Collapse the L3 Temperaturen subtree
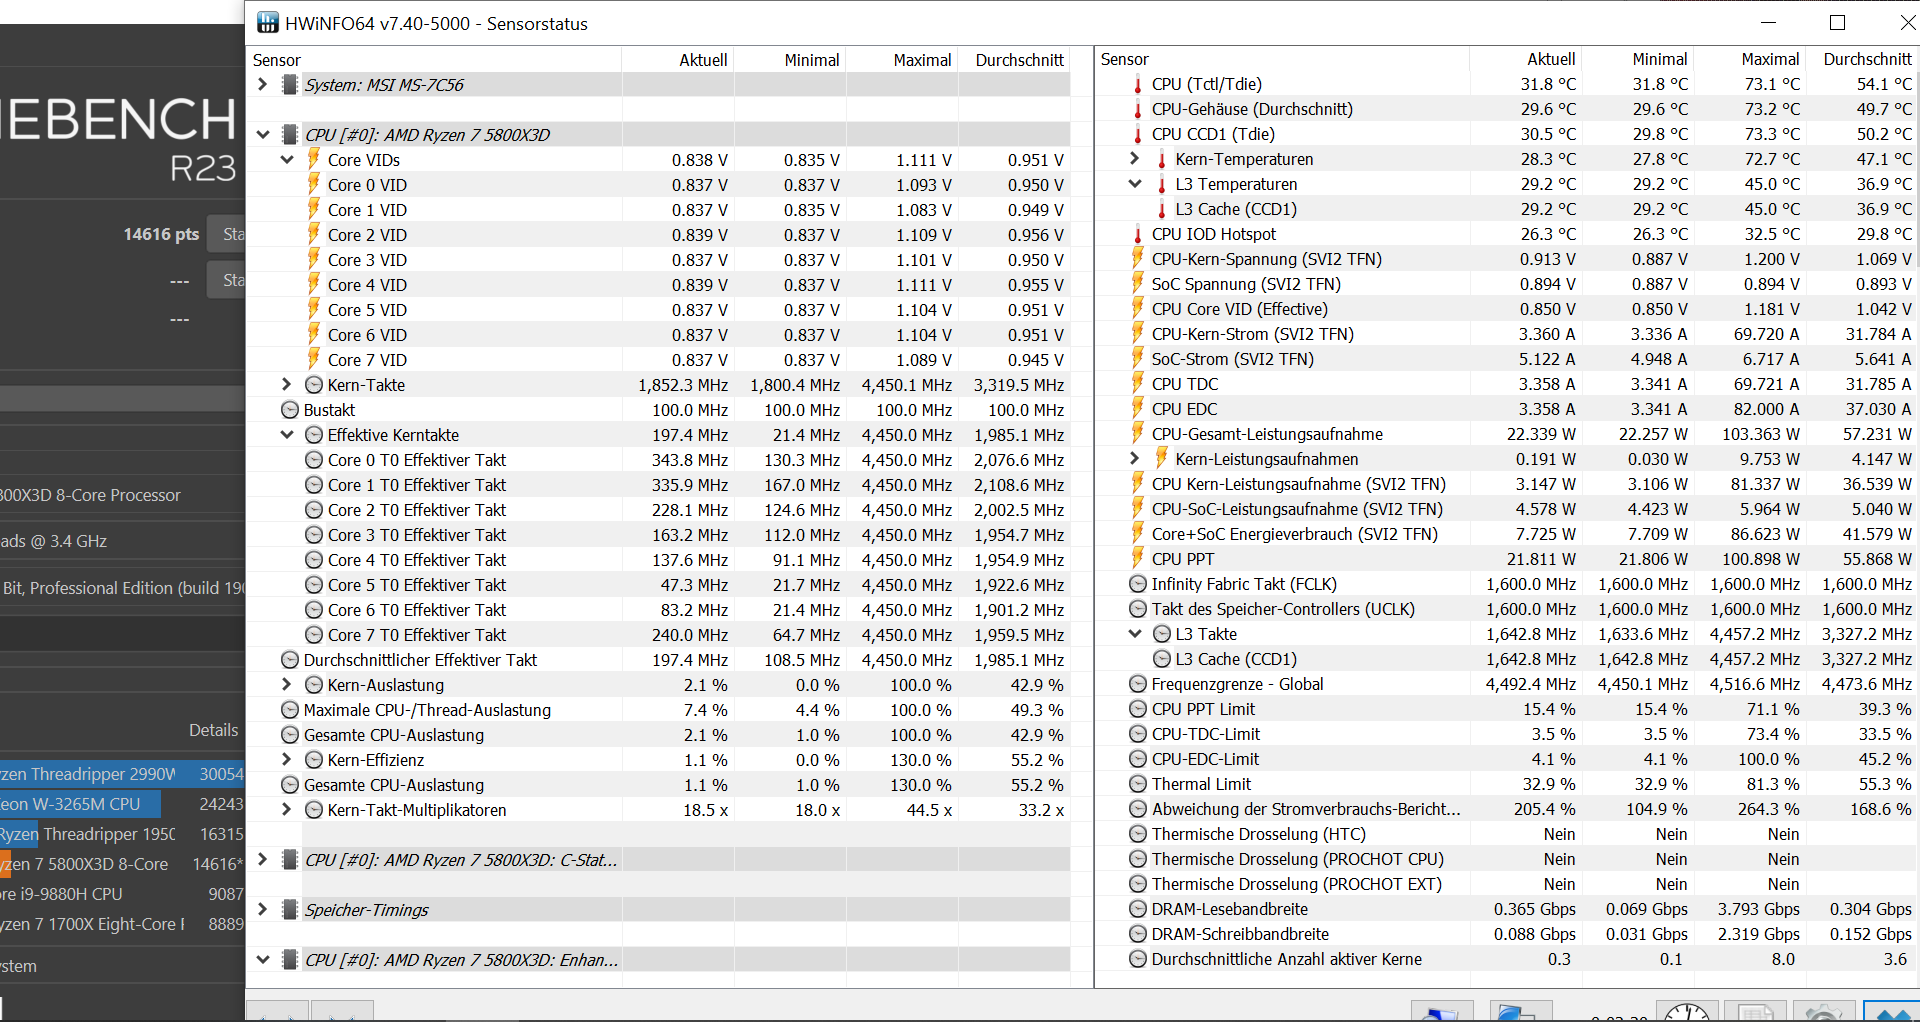The width and height of the screenshot is (1920, 1022). tap(1134, 183)
